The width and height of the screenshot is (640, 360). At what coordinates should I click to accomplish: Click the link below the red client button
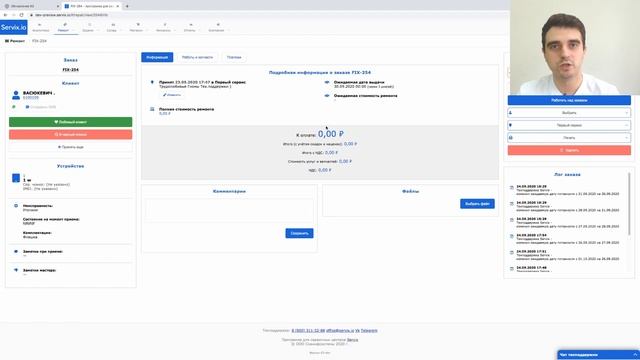(71, 147)
